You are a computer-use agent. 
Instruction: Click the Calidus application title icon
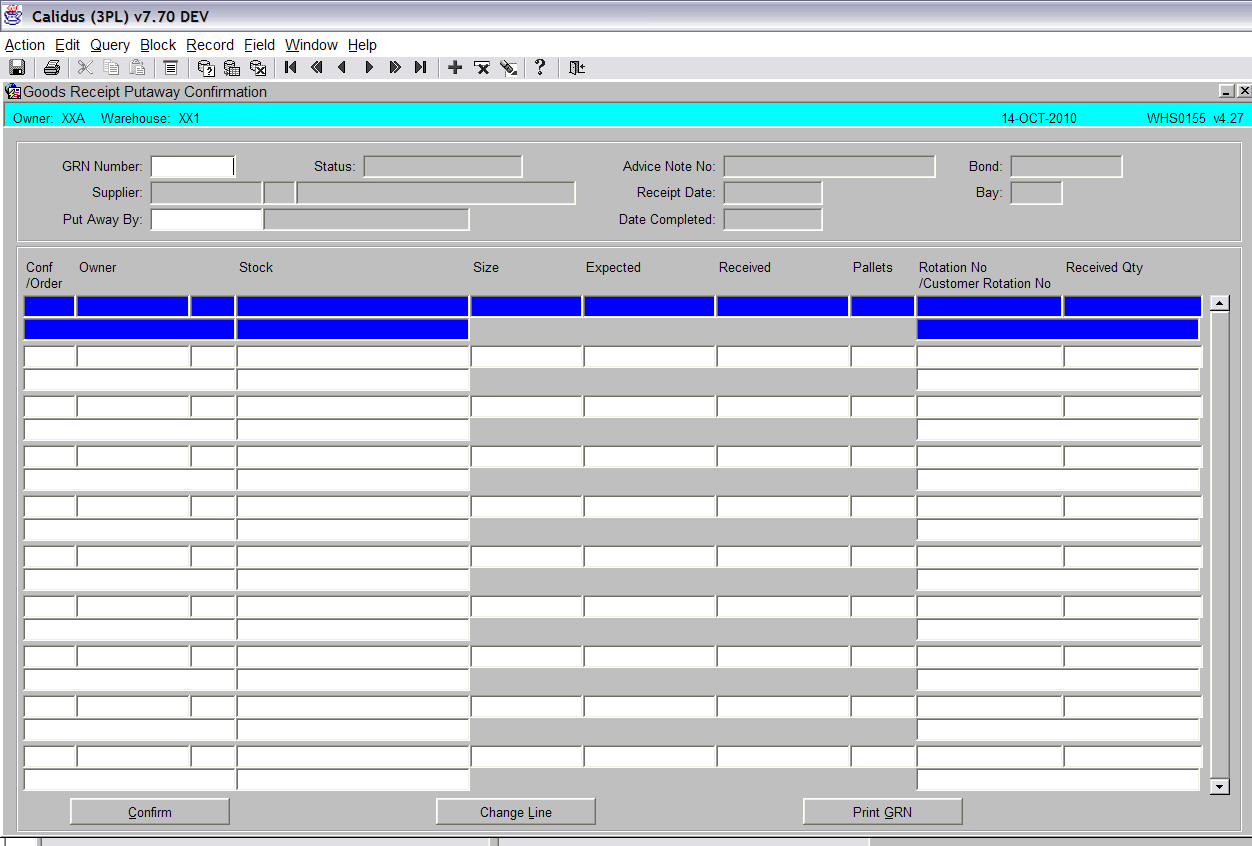[x=14, y=16]
